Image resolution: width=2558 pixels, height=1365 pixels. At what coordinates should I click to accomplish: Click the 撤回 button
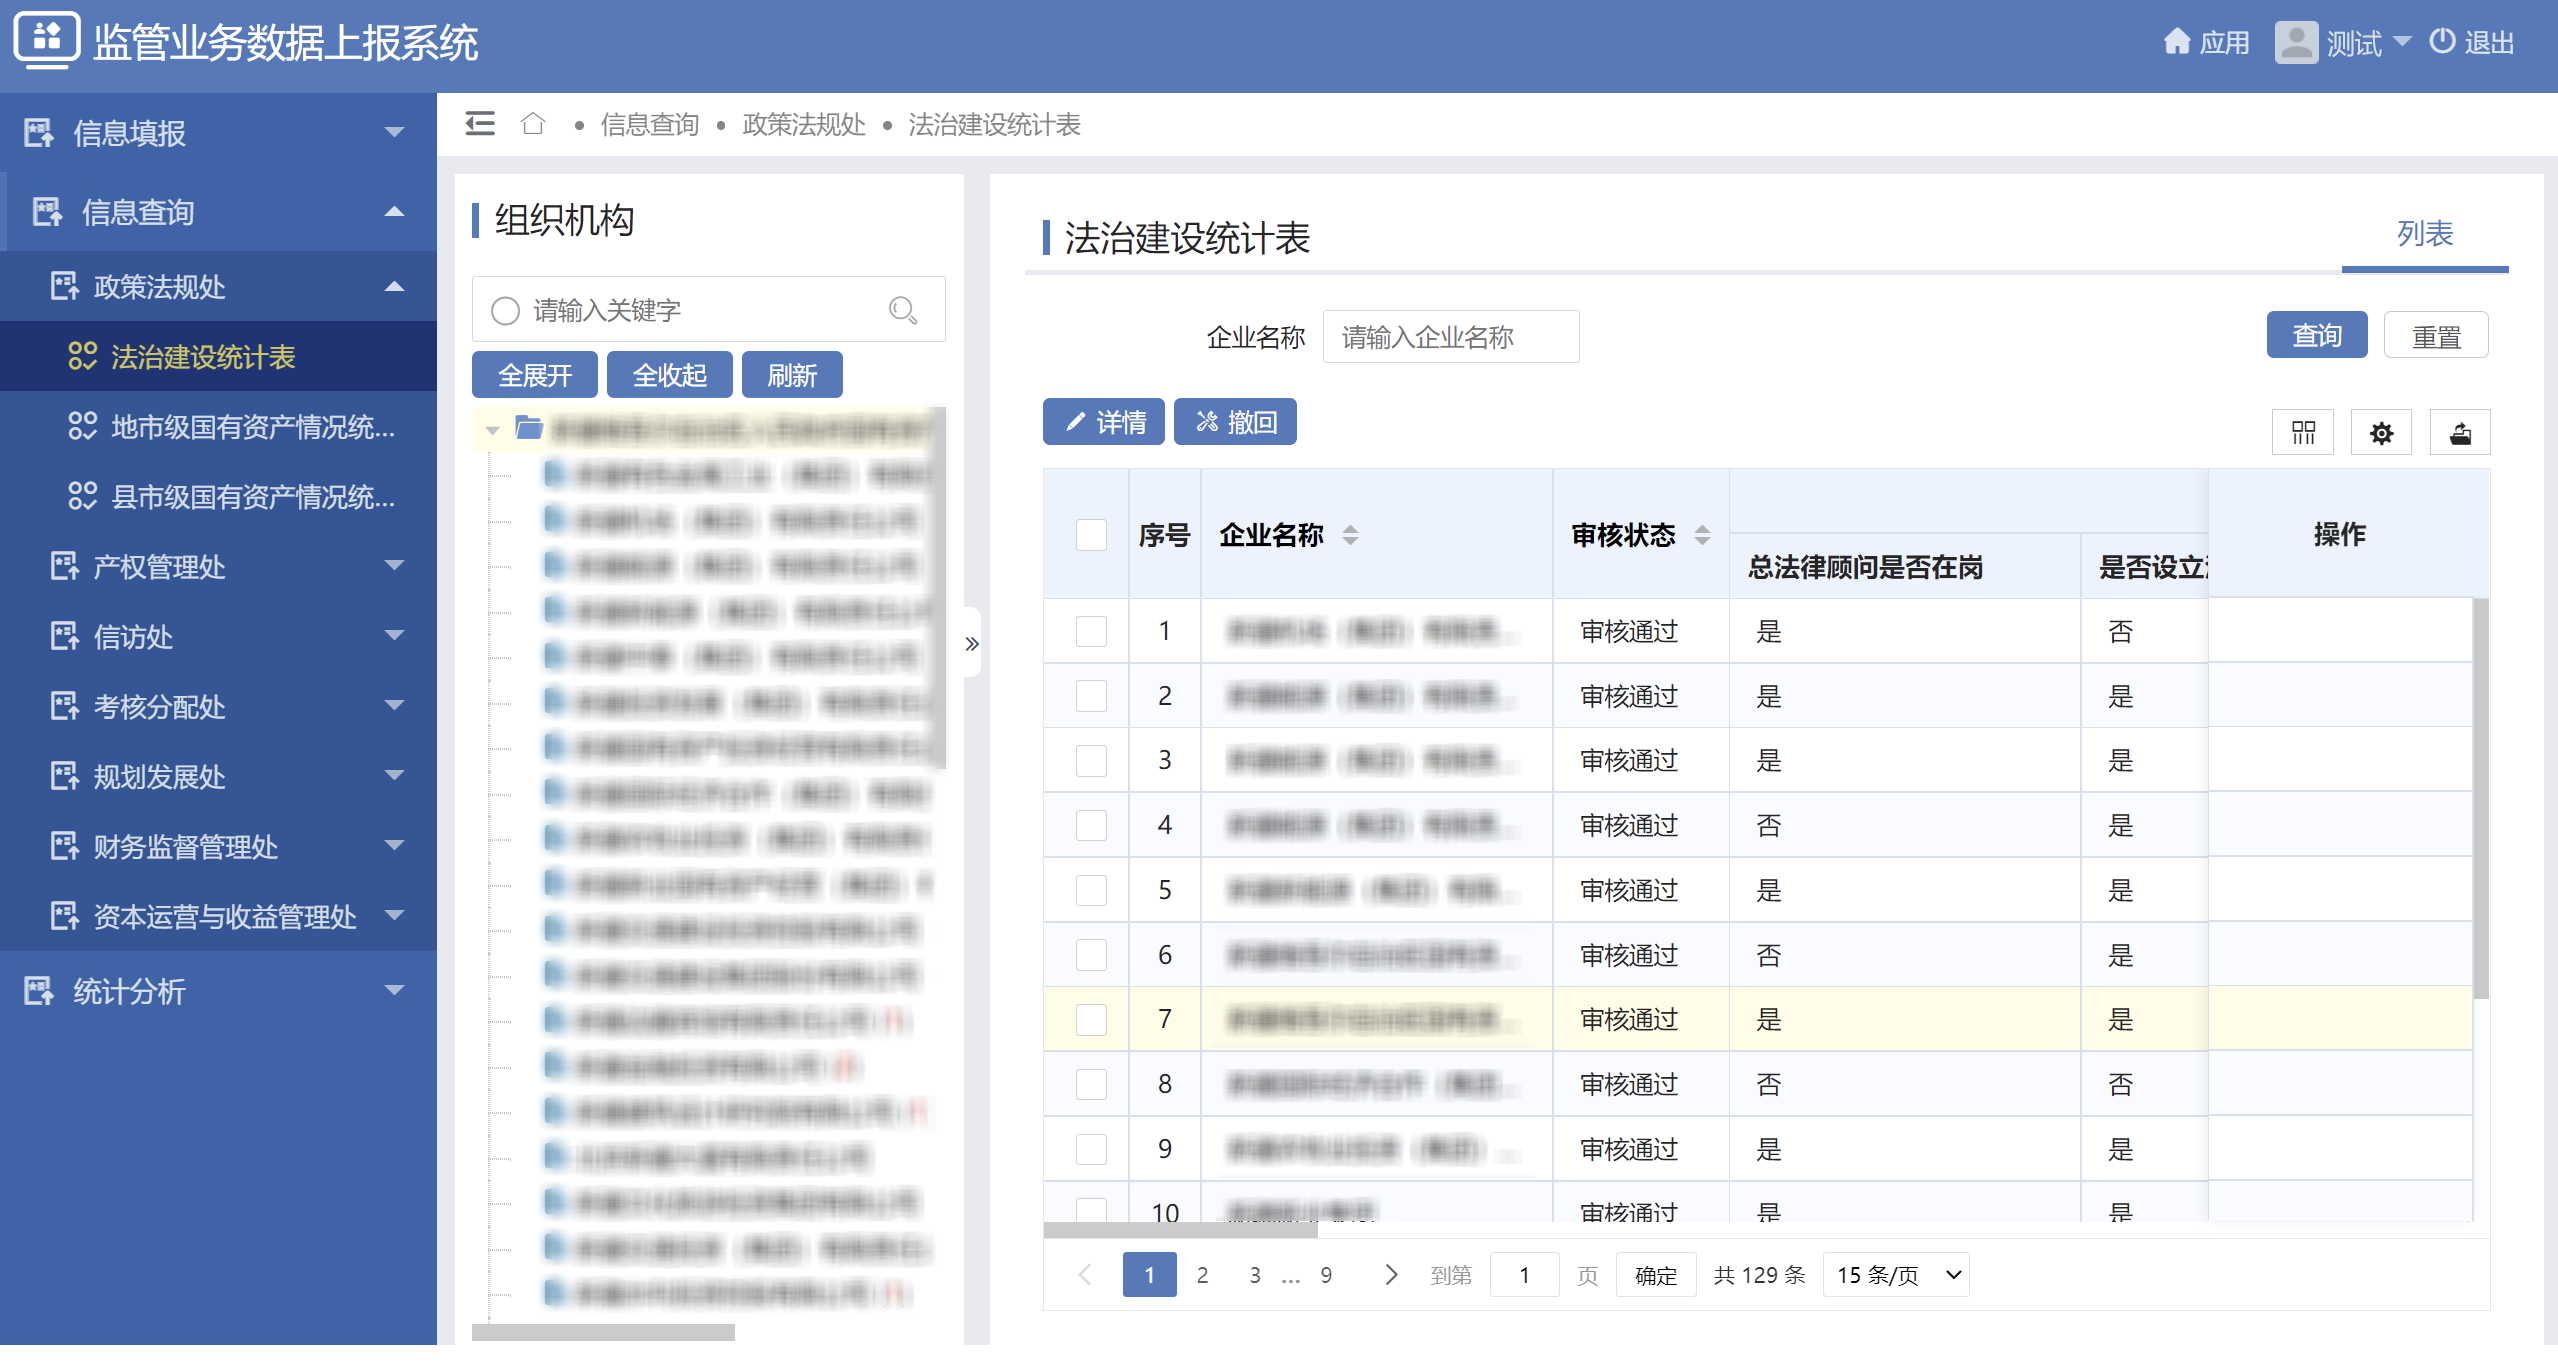pos(1235,422)
